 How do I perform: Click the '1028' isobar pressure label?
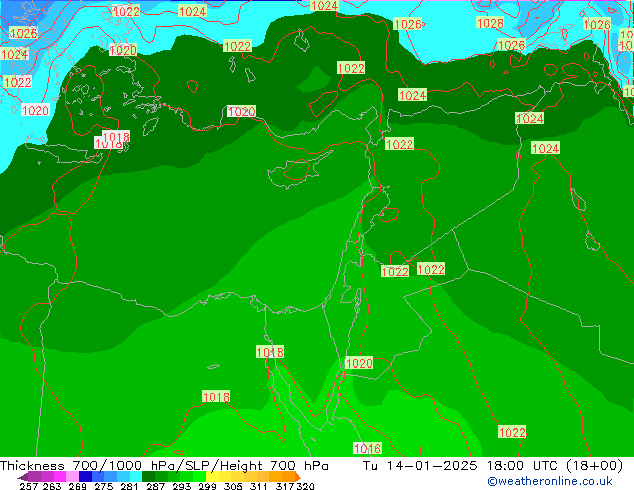[490, 23]
